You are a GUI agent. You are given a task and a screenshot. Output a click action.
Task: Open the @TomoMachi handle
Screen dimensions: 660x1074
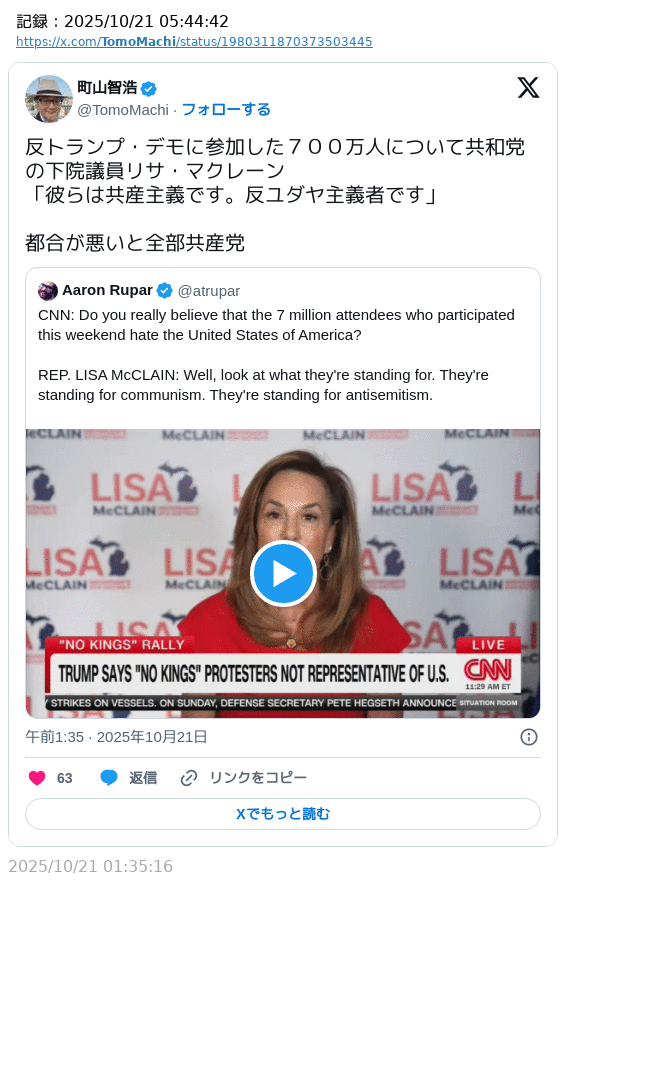(123, 110)
